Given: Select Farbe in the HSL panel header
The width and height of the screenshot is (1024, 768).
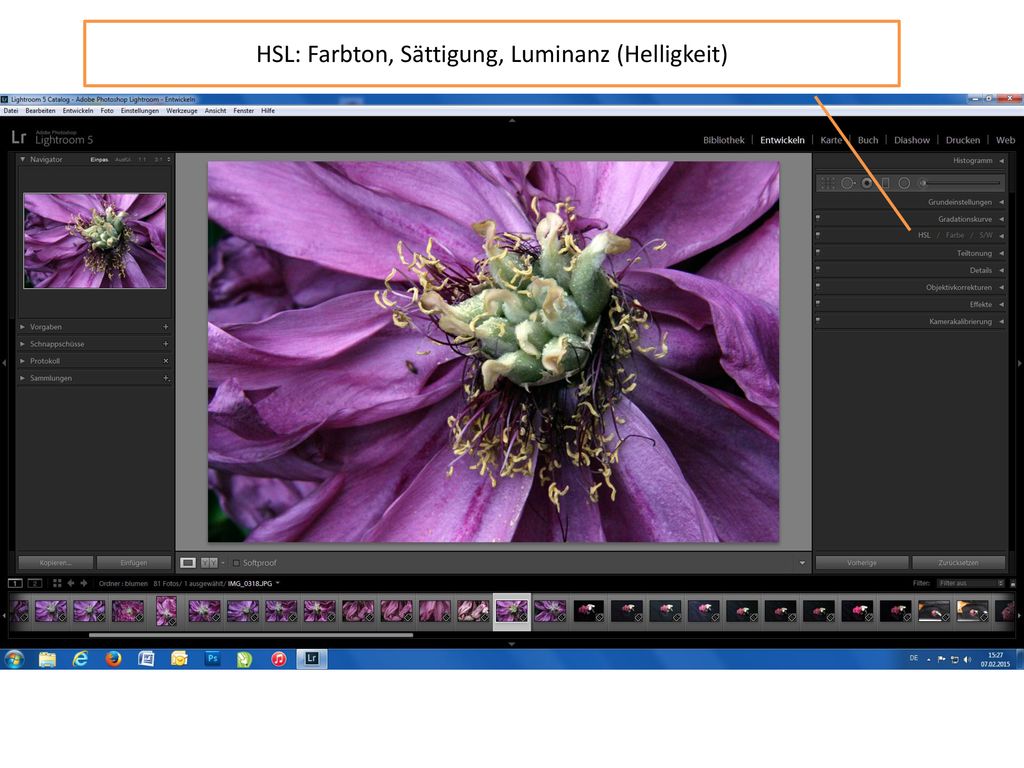Looking at the screenshot, I should pyautogui.click(x=955, y=235).
